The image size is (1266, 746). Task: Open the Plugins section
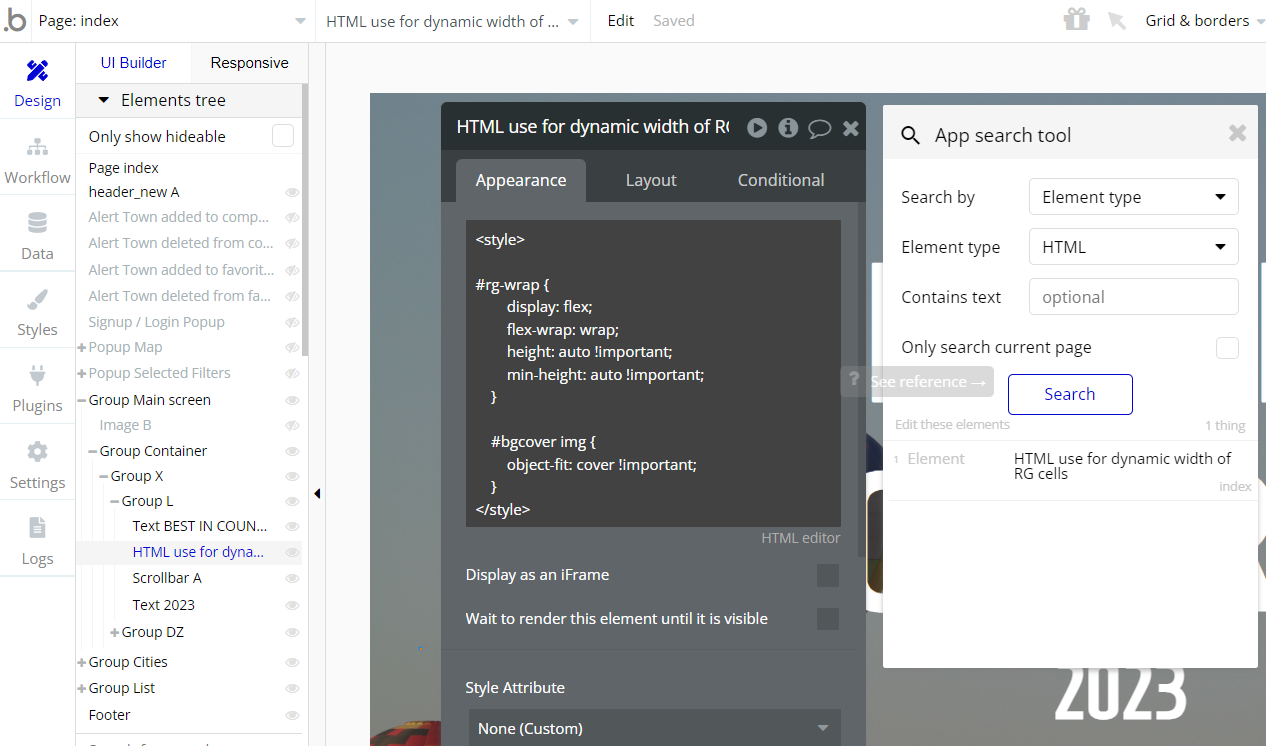(x=37, y=388)
